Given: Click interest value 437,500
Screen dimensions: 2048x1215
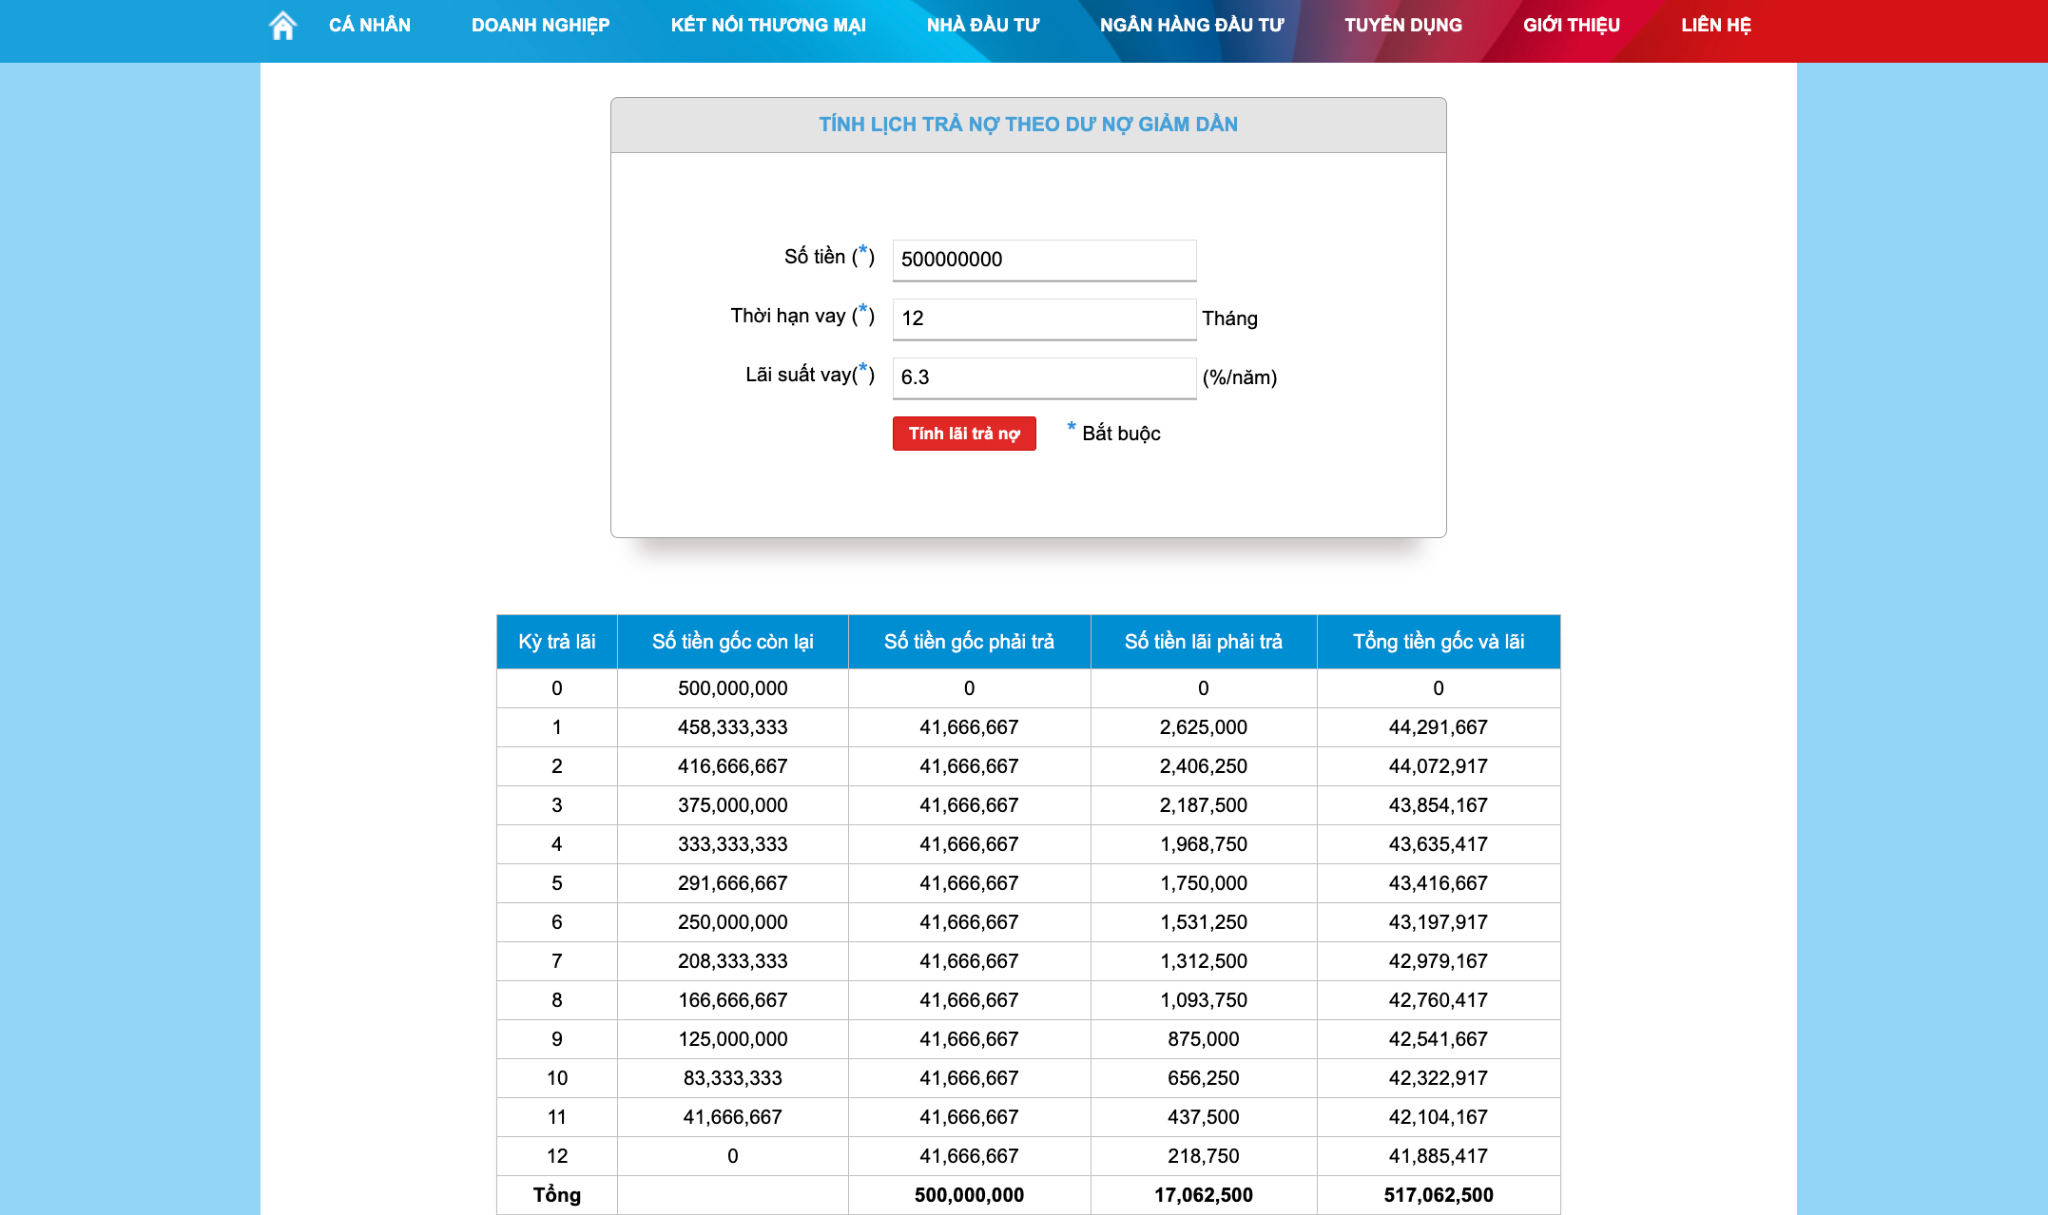Looking at the screenshot, I should coord(1204,1117).
